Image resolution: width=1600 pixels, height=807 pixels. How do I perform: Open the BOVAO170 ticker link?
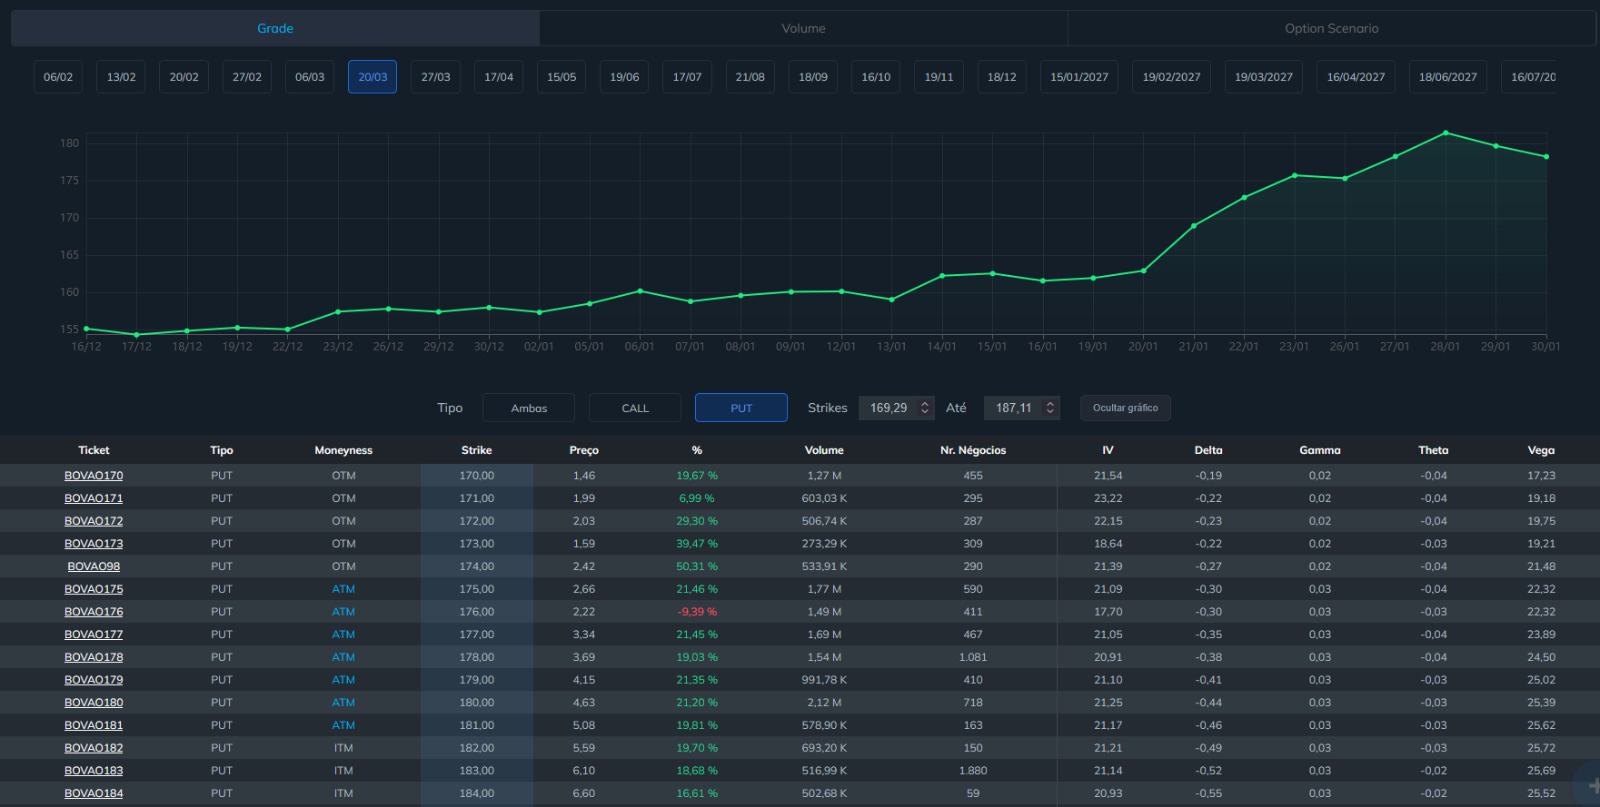94,476
